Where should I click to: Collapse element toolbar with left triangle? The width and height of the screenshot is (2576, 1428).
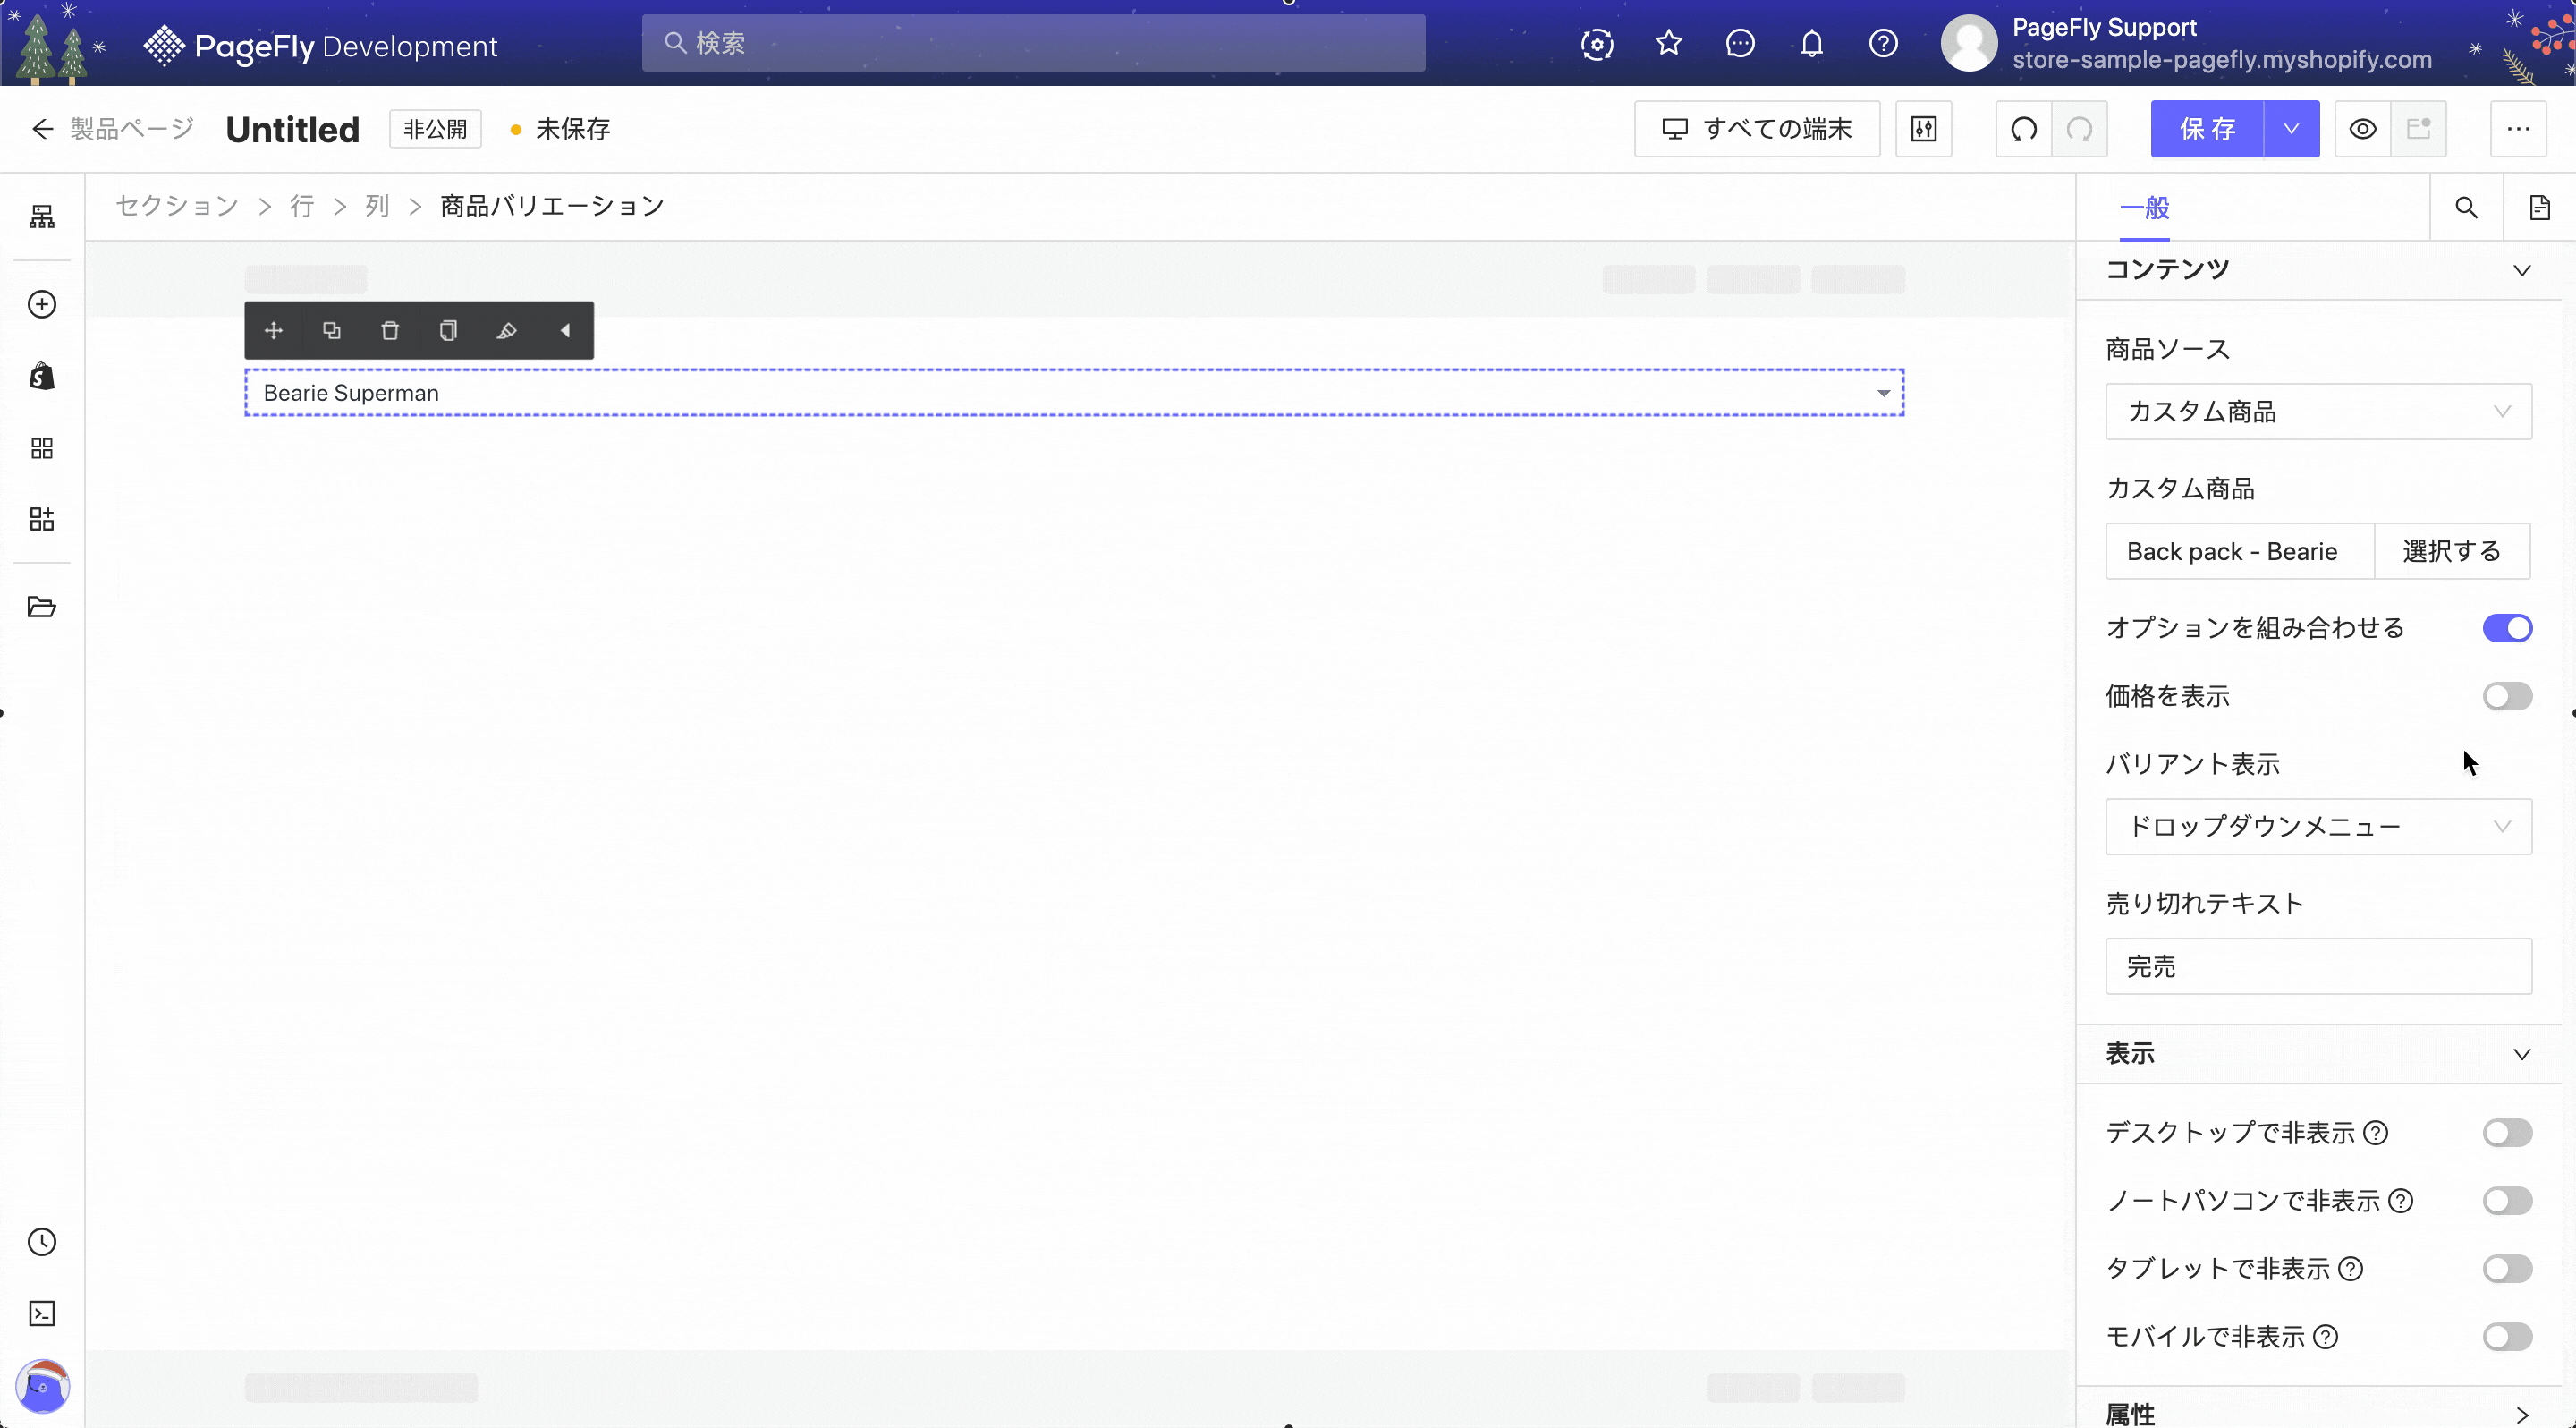point(565,330)
